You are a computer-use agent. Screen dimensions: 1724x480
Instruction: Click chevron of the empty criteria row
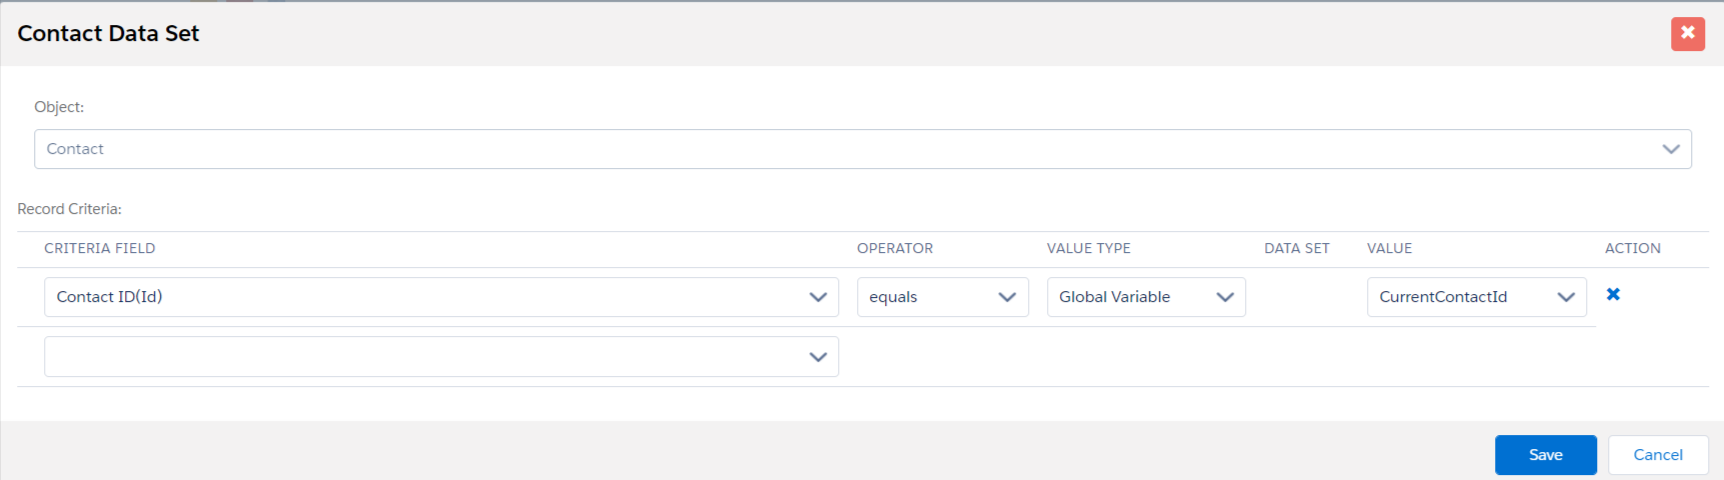(x=817, y=357)
